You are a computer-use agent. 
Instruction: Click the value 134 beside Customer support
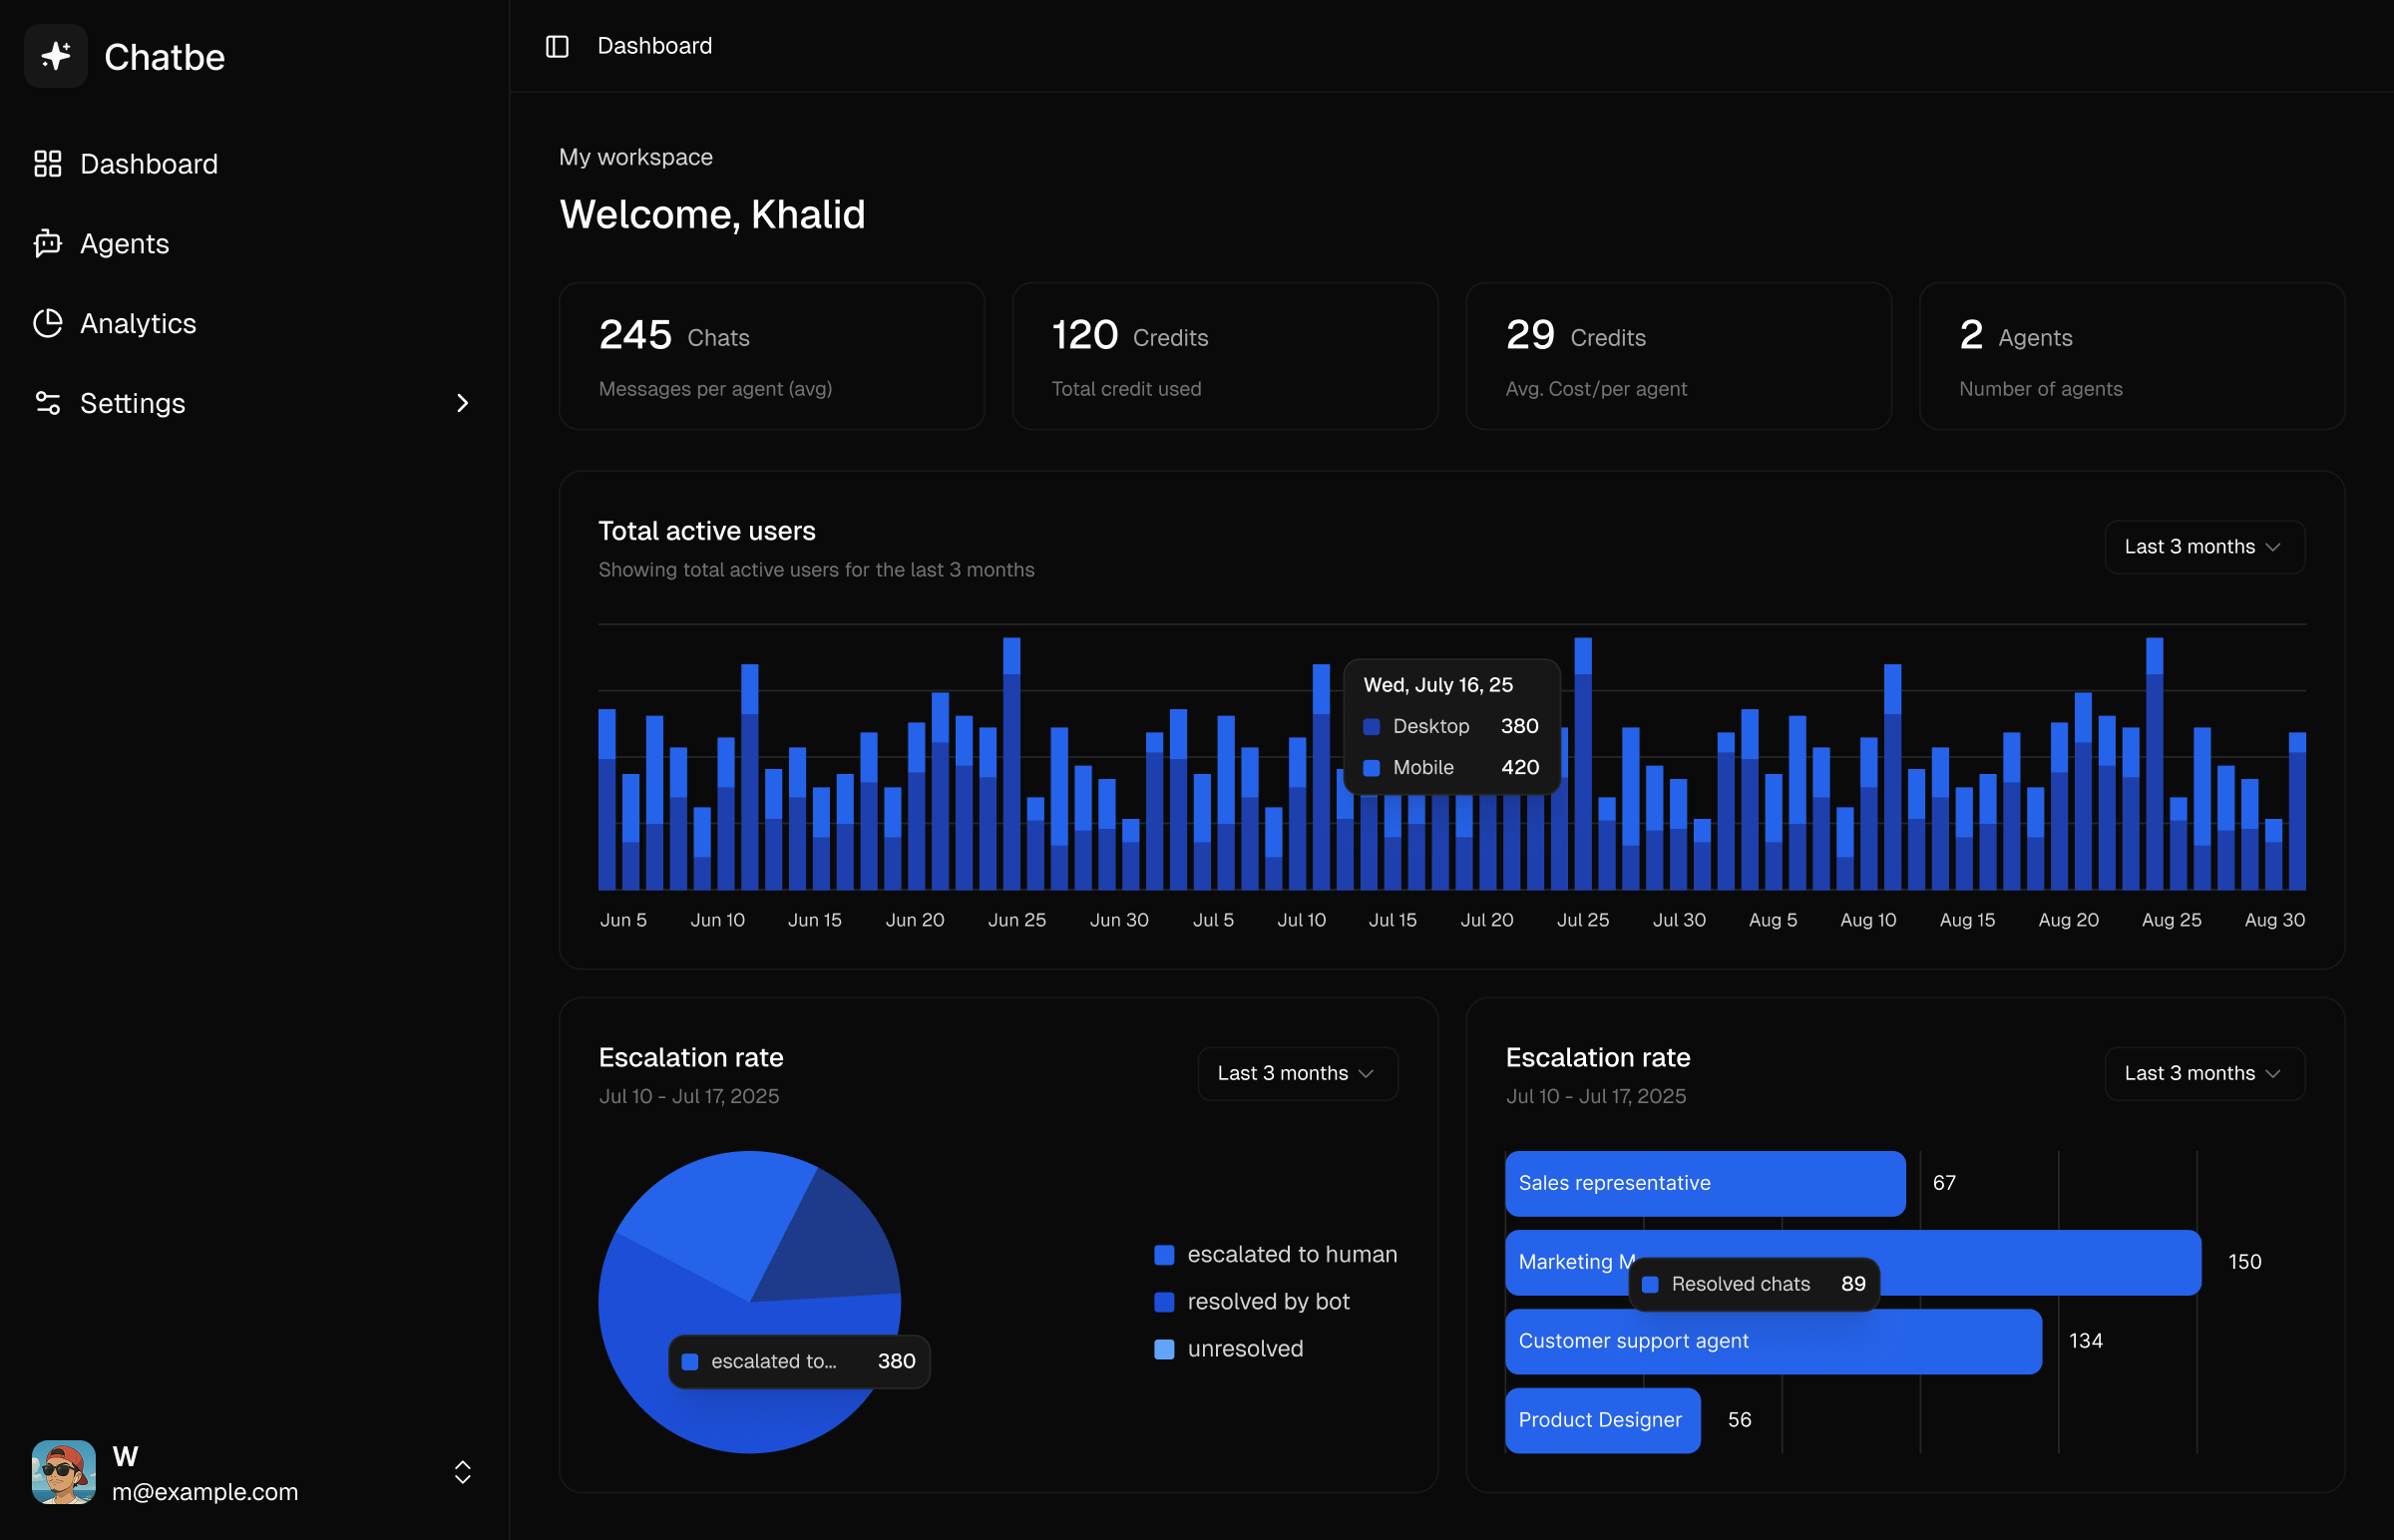click(x=2085, y=1341)
